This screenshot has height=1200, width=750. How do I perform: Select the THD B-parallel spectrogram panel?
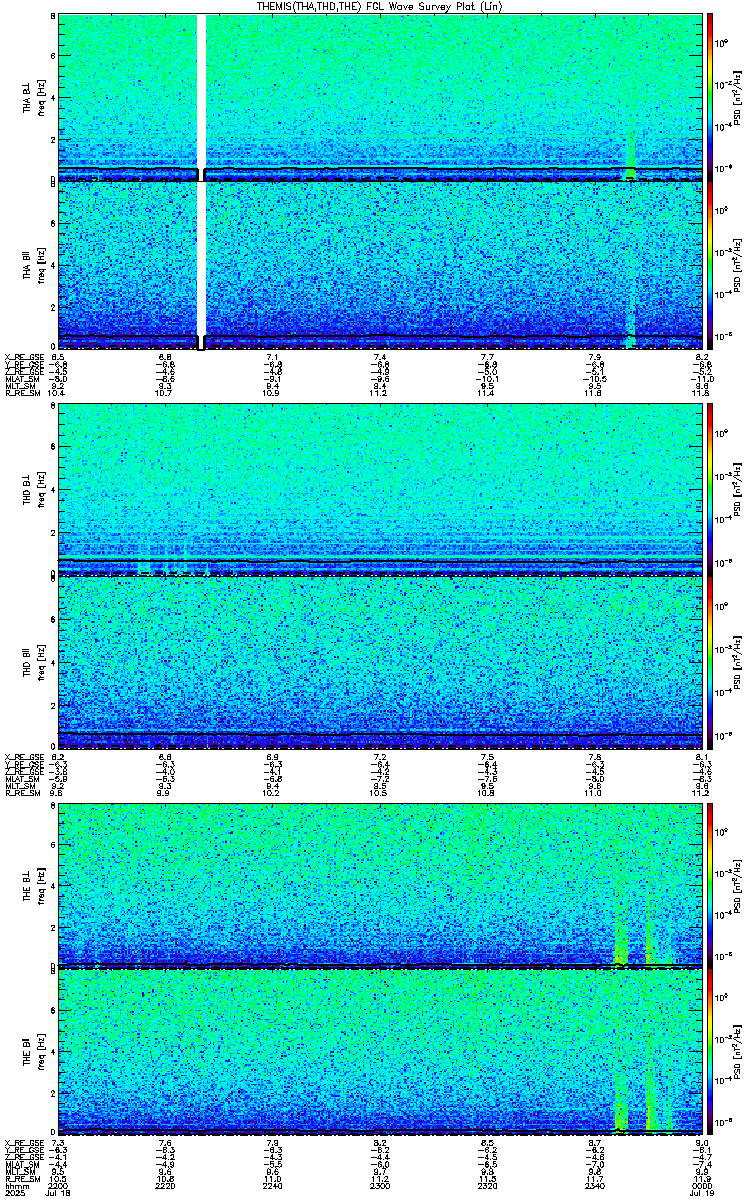coord(380,662)
